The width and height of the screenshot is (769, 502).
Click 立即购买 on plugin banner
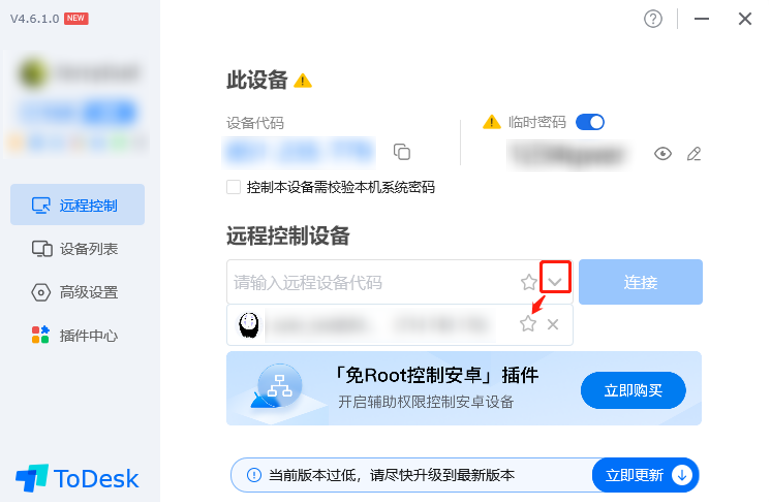(x=633, y=390)
